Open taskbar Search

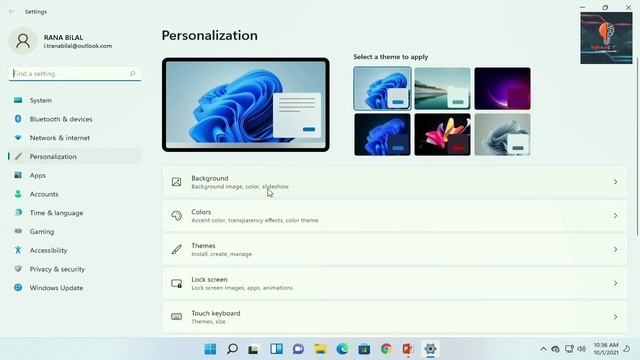232,349
